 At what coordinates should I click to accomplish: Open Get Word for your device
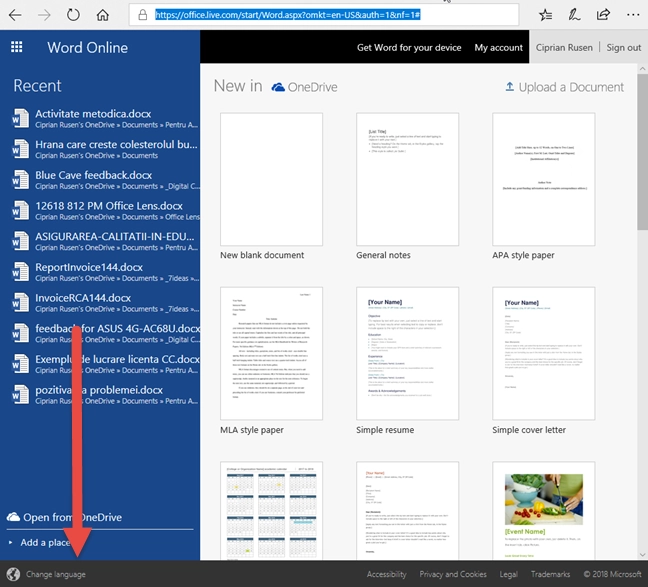(409, 48)
